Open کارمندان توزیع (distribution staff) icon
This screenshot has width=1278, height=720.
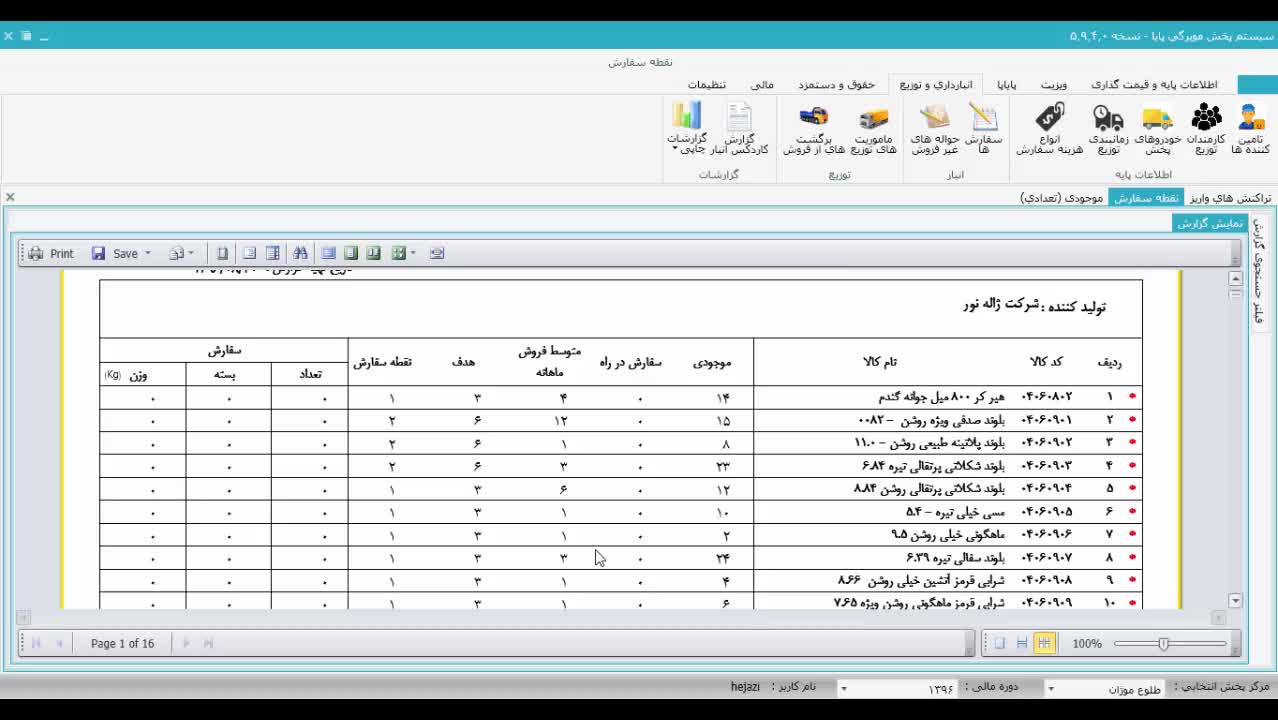tap(1206, 128)
